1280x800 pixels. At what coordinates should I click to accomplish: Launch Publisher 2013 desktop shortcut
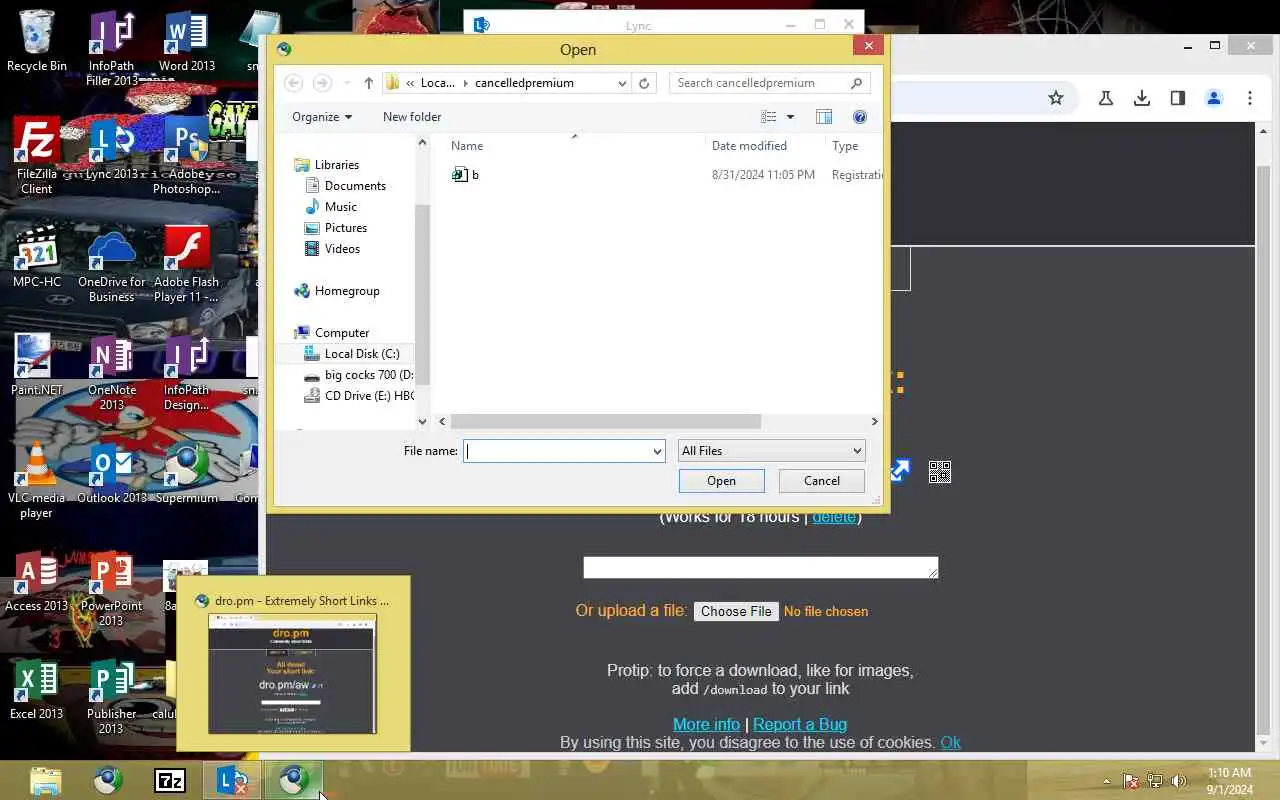click(111, 696)
